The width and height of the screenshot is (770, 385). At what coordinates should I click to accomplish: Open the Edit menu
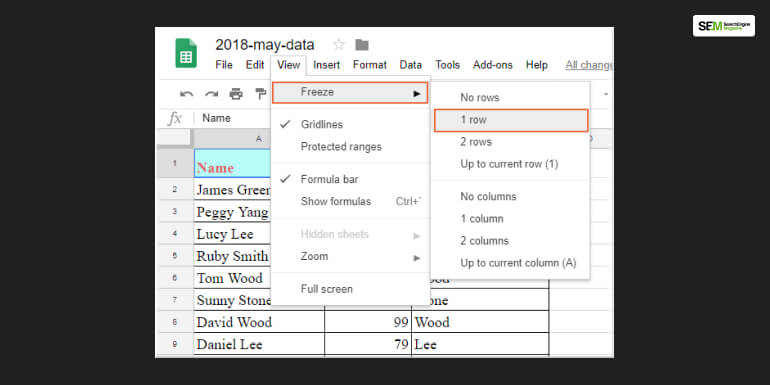pyautogui.click(x=255, y=65)
